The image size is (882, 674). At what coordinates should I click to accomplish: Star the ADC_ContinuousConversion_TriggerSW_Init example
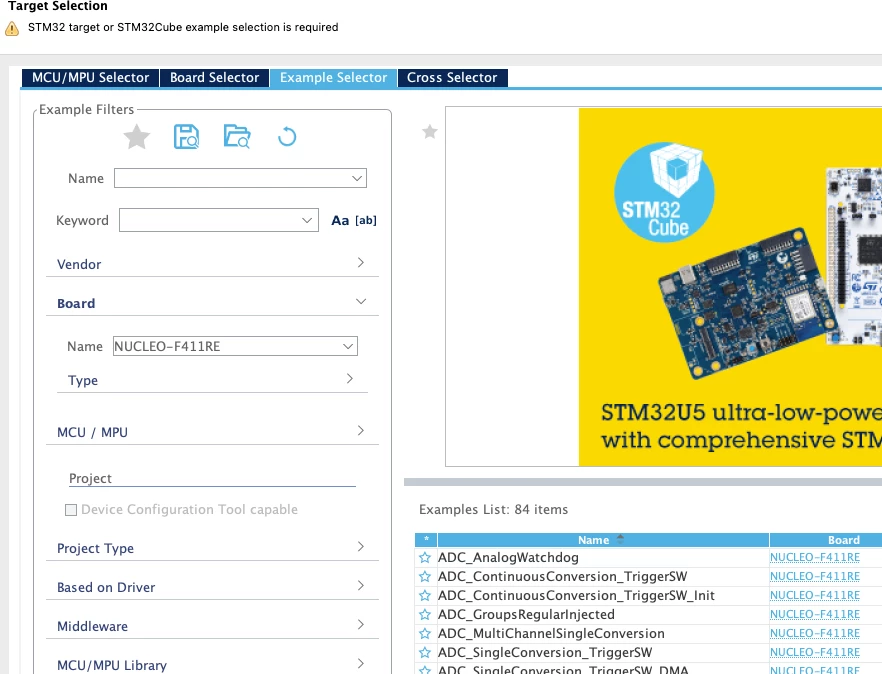[425, 595]
